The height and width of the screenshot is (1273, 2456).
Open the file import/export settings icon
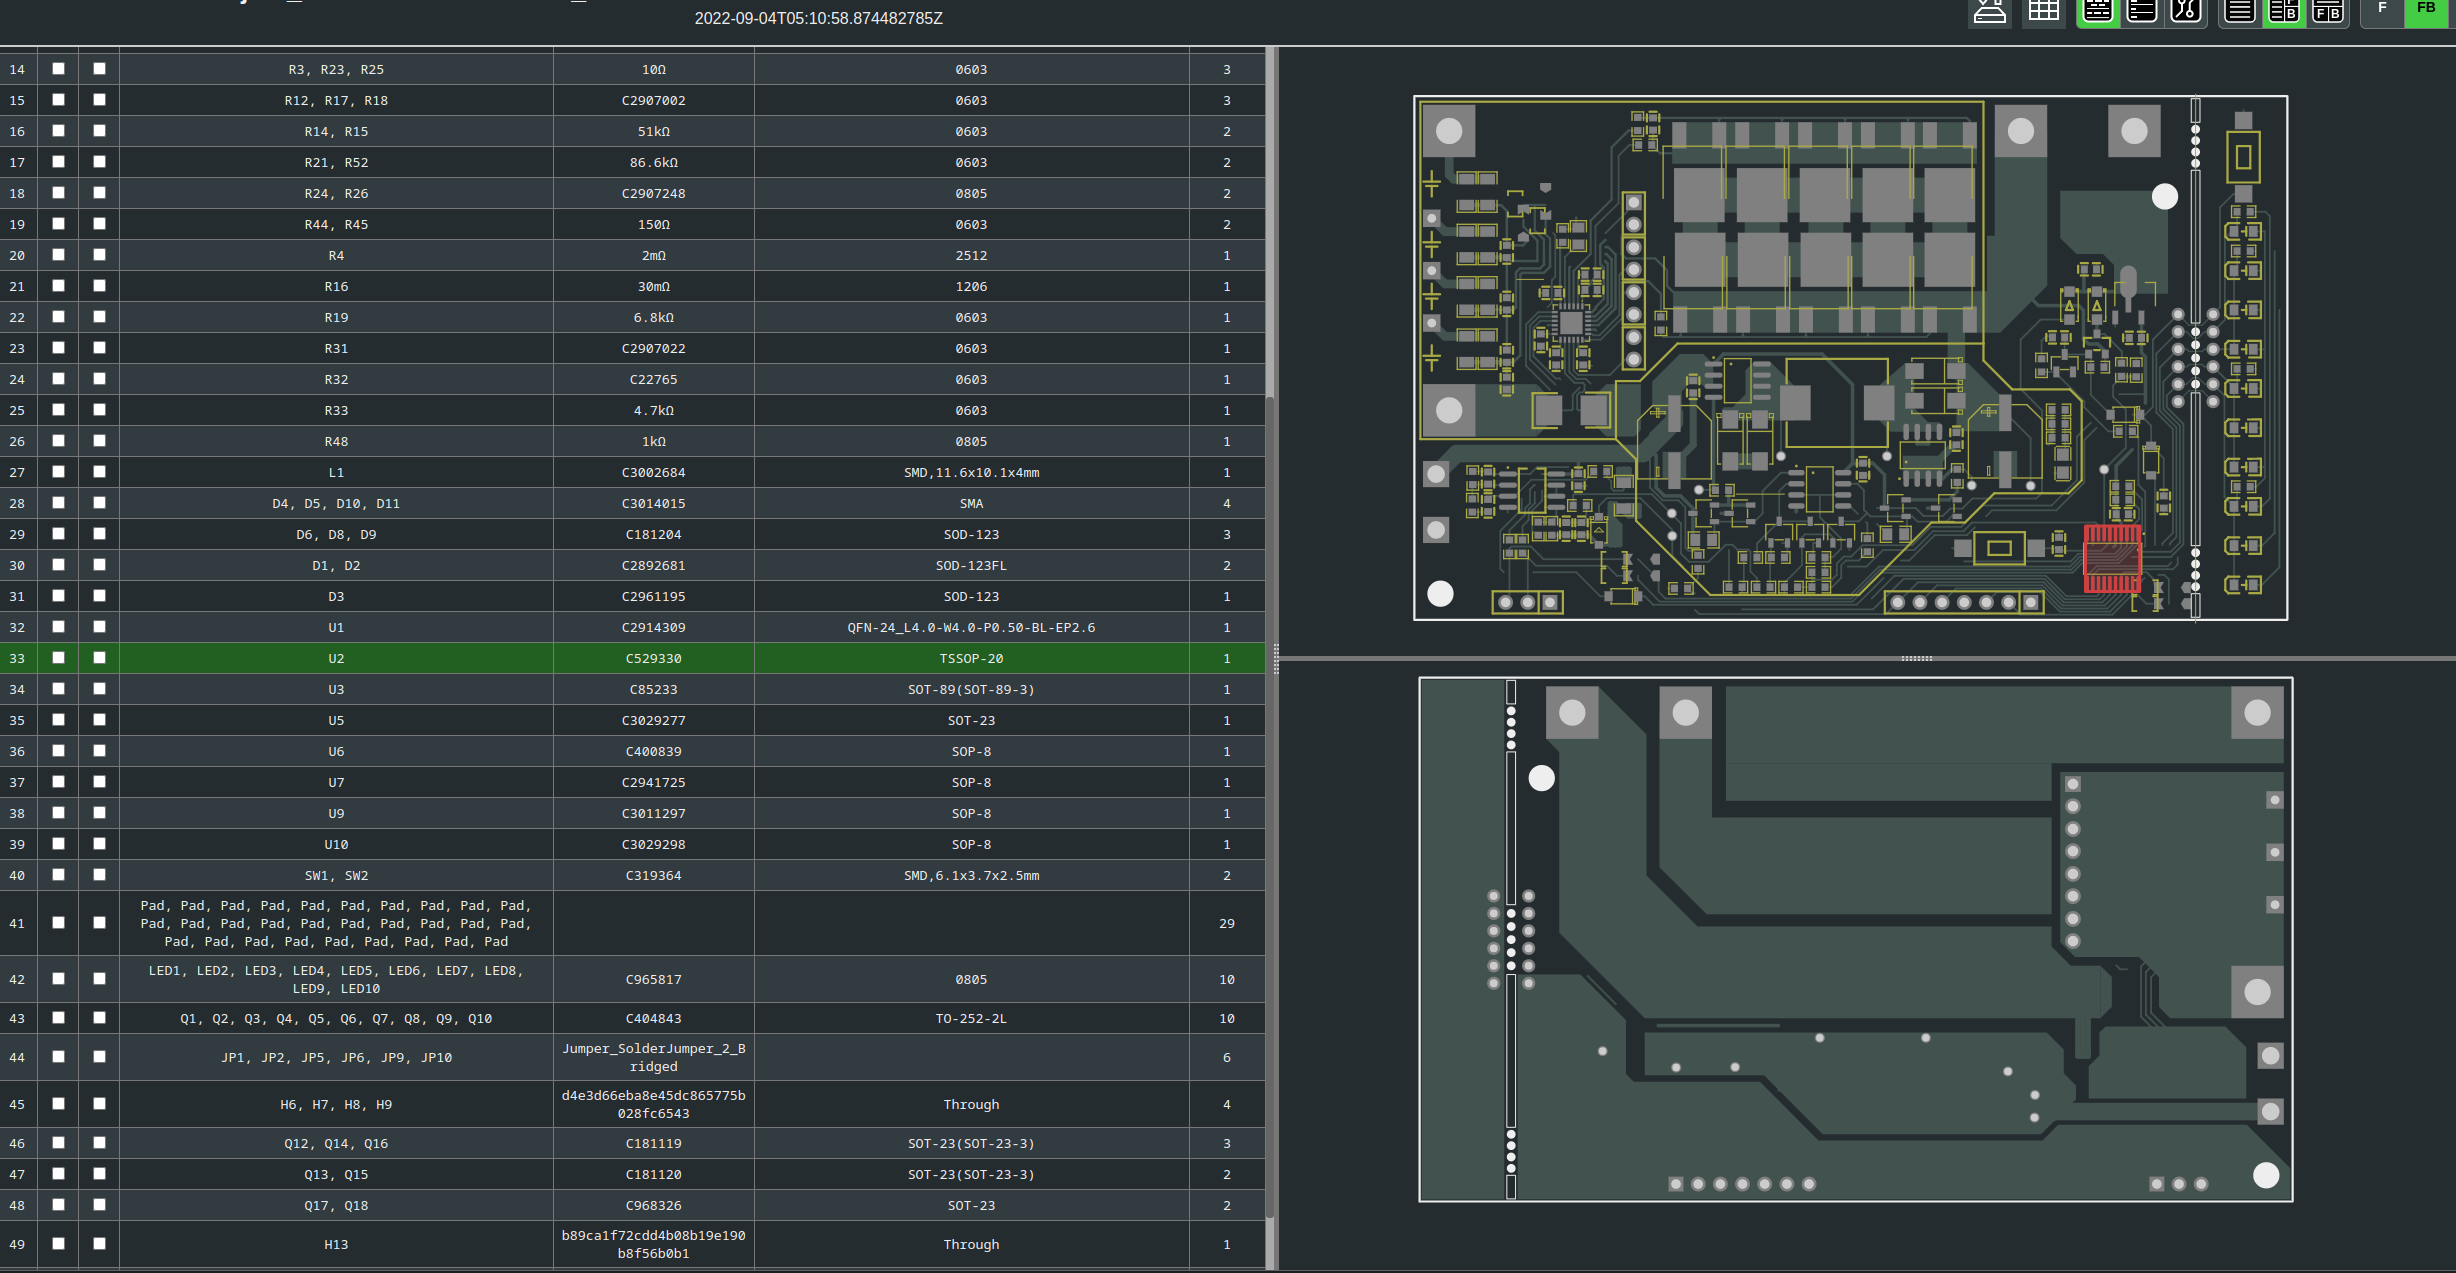(1989, 12)
